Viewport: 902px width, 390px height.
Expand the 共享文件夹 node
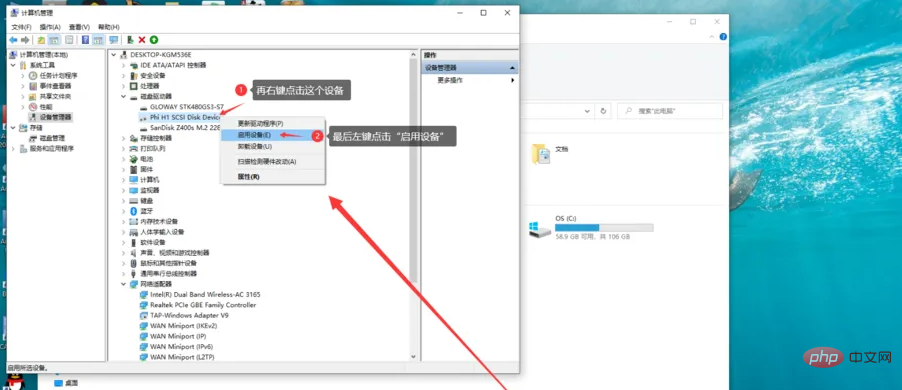[x=22, y=96]
